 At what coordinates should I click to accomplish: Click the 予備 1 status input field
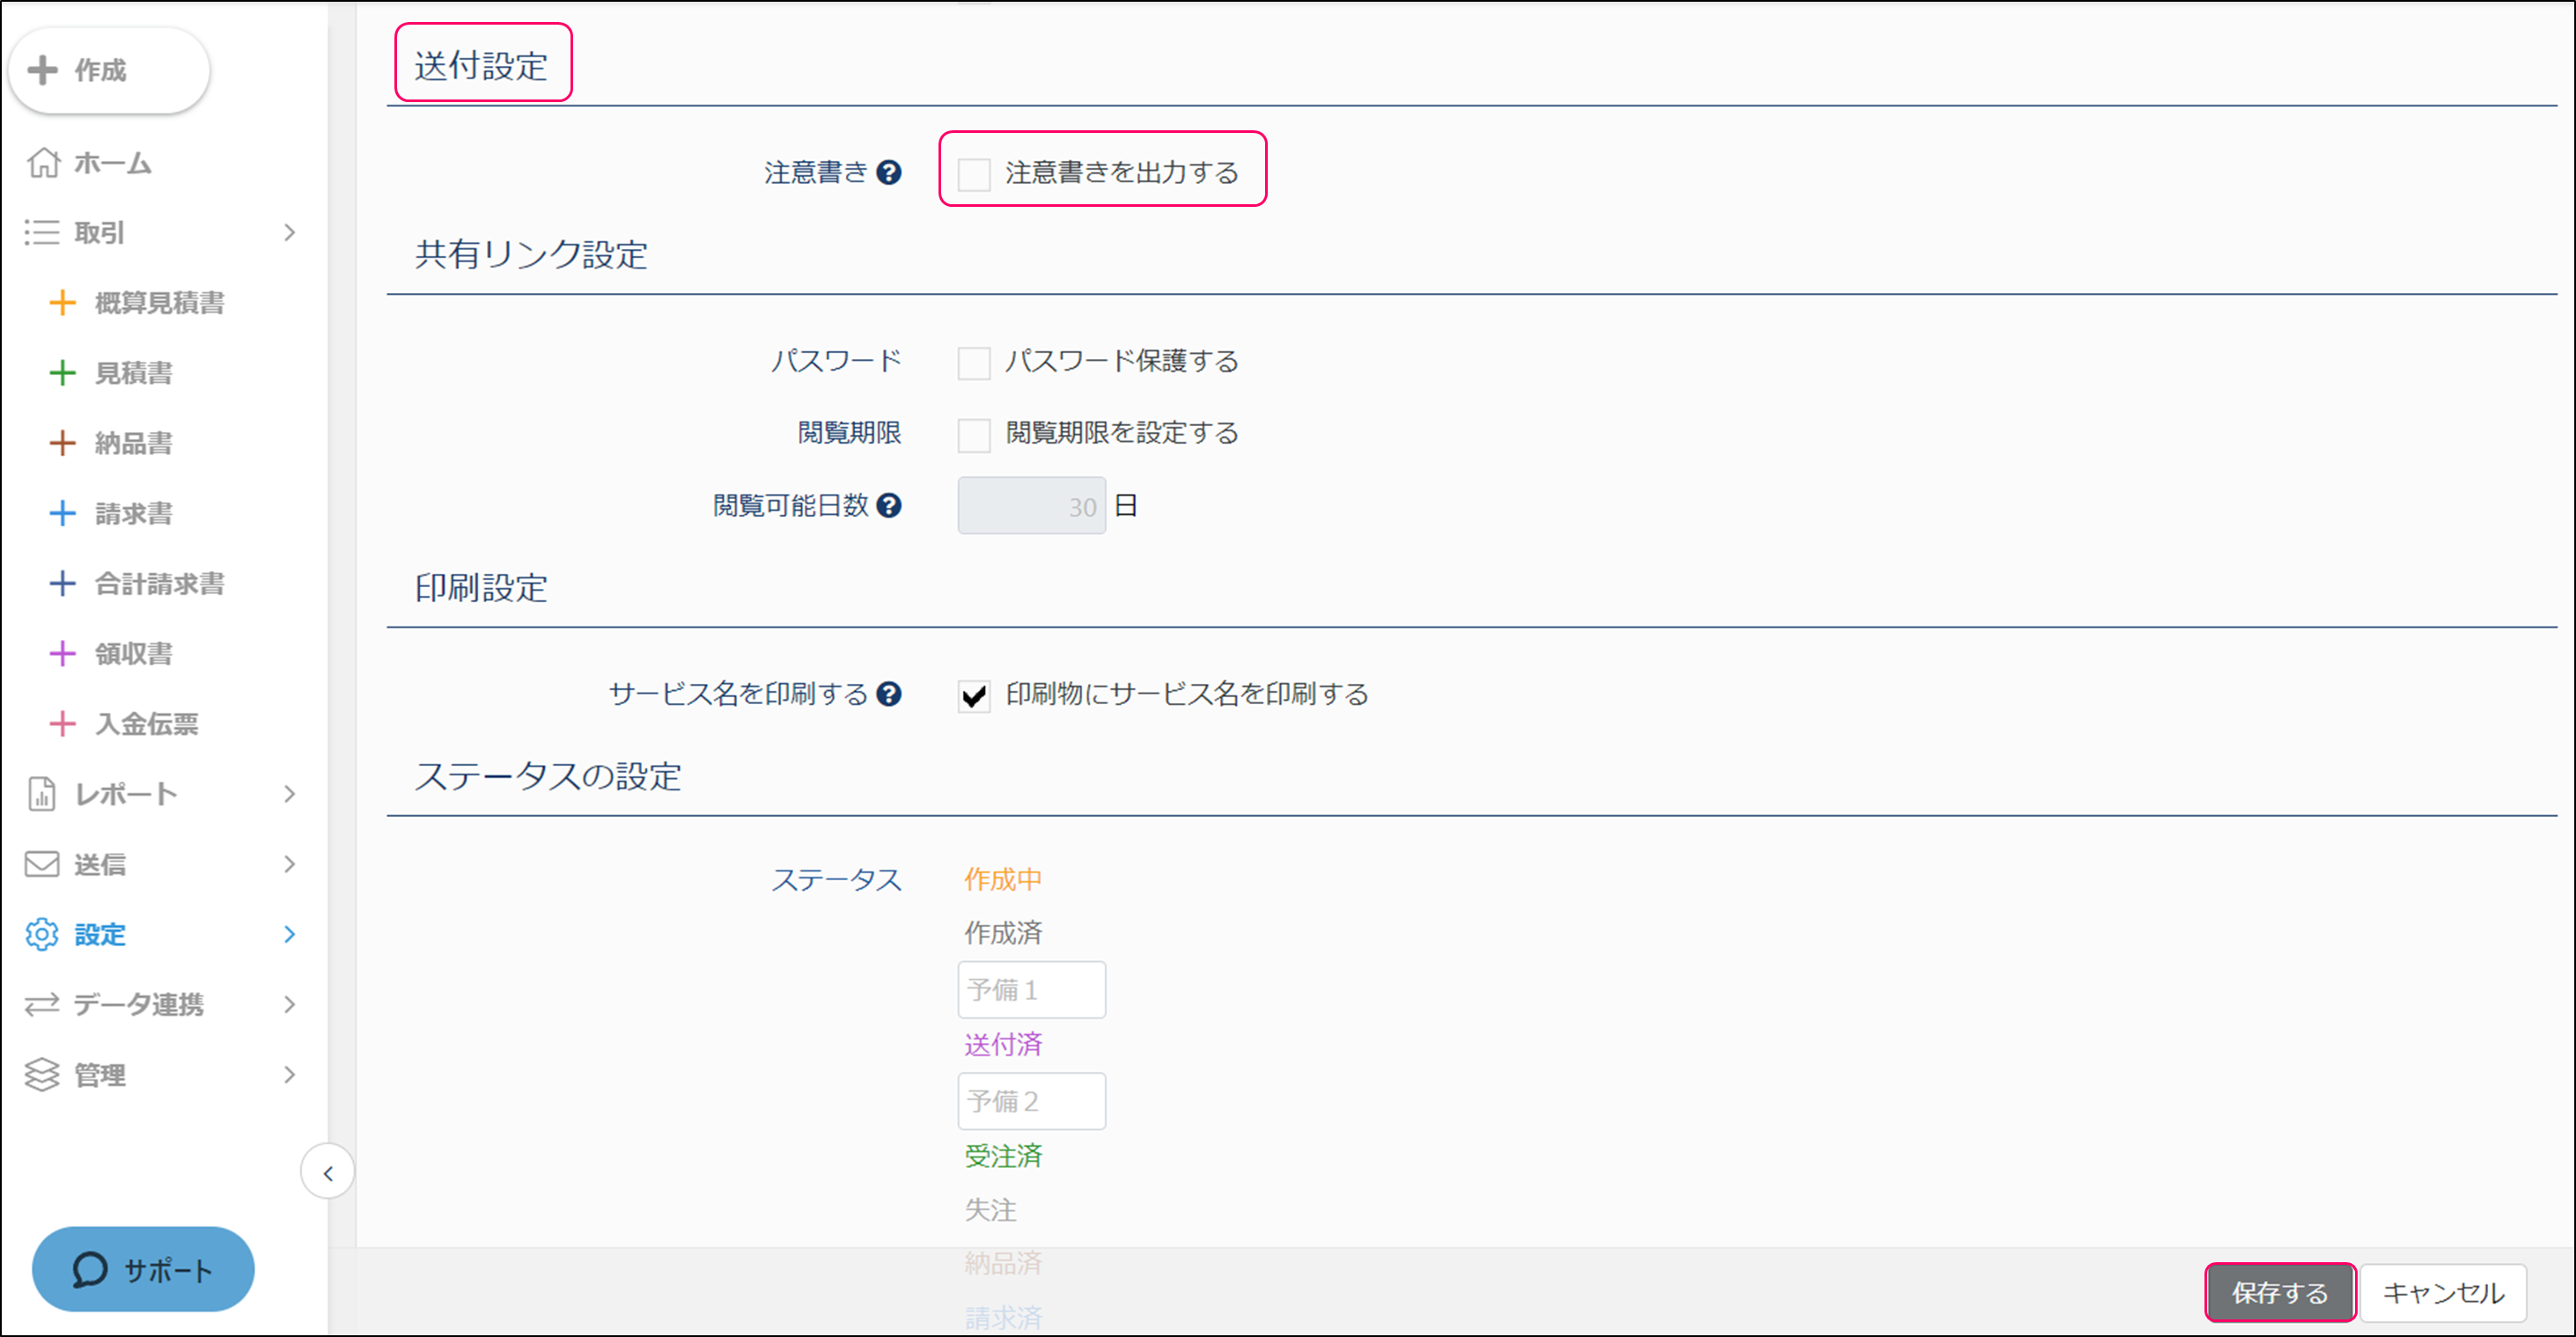pos(1031,989)
